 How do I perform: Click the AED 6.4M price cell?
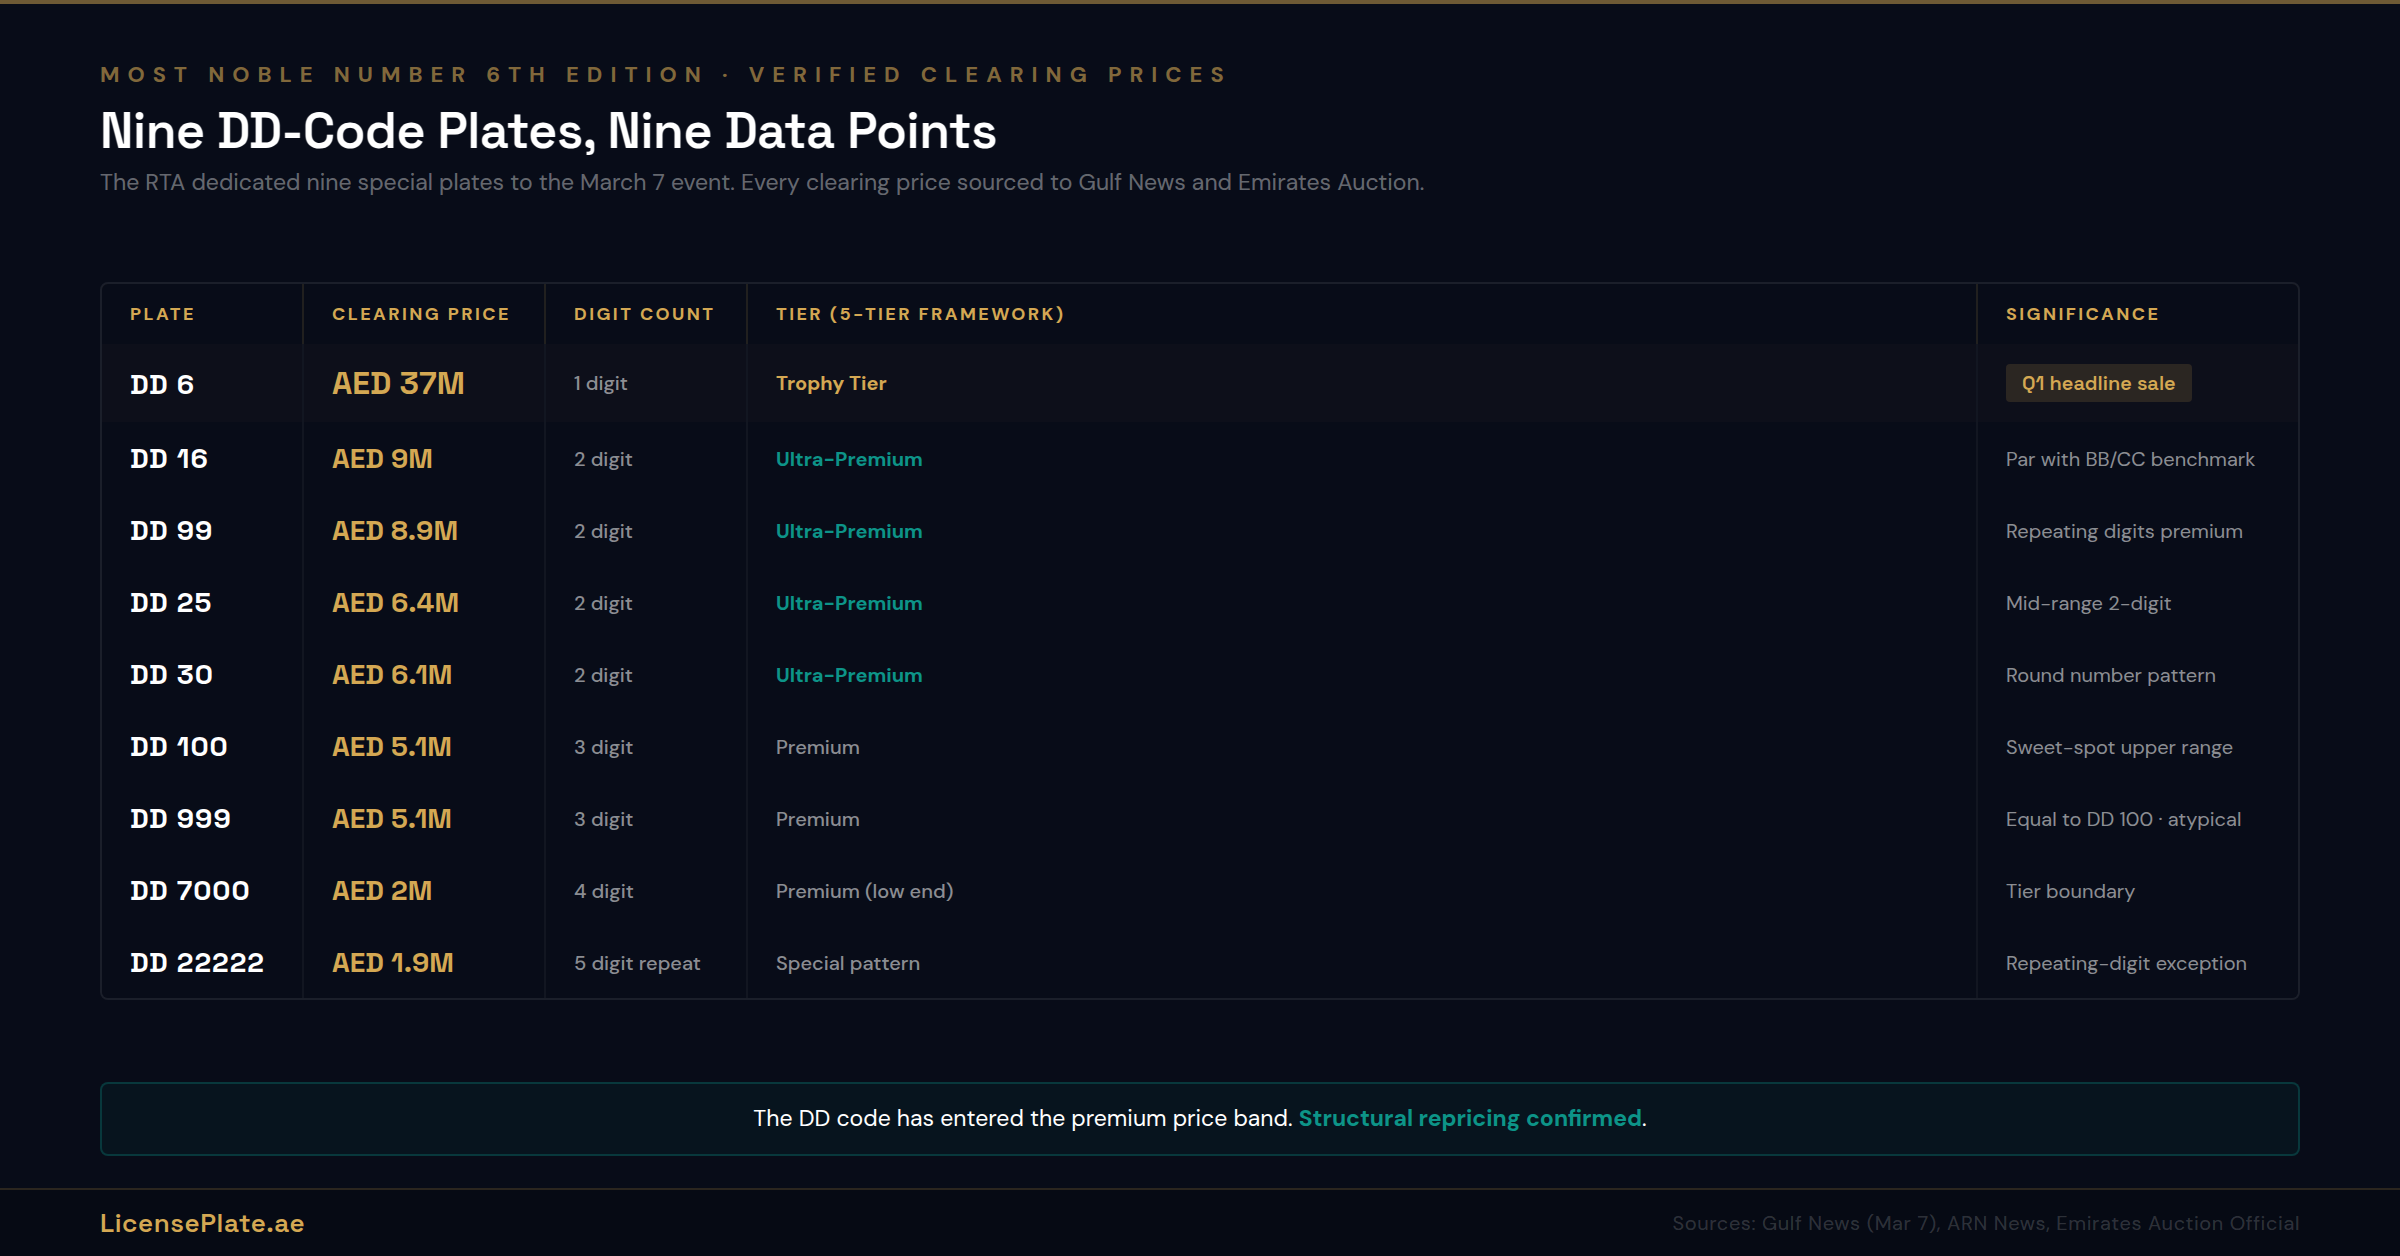[395, 603]
